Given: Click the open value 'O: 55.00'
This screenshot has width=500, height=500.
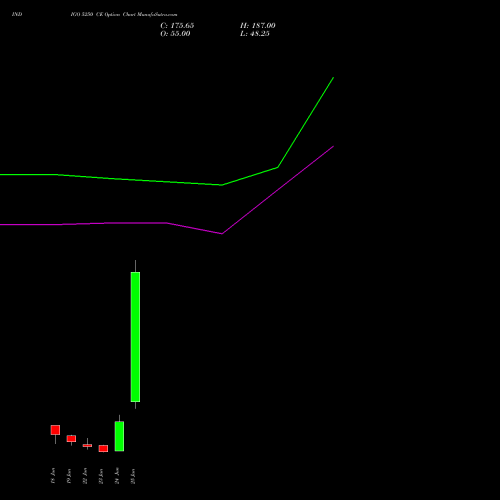Looking at the screenshot, I should (x=175, y=34).
